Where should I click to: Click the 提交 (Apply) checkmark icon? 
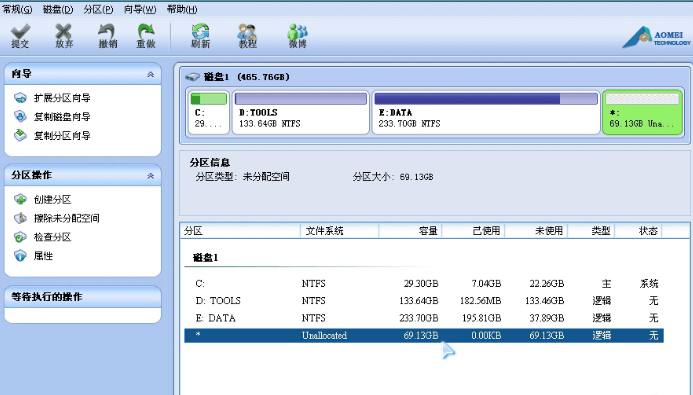20,32
